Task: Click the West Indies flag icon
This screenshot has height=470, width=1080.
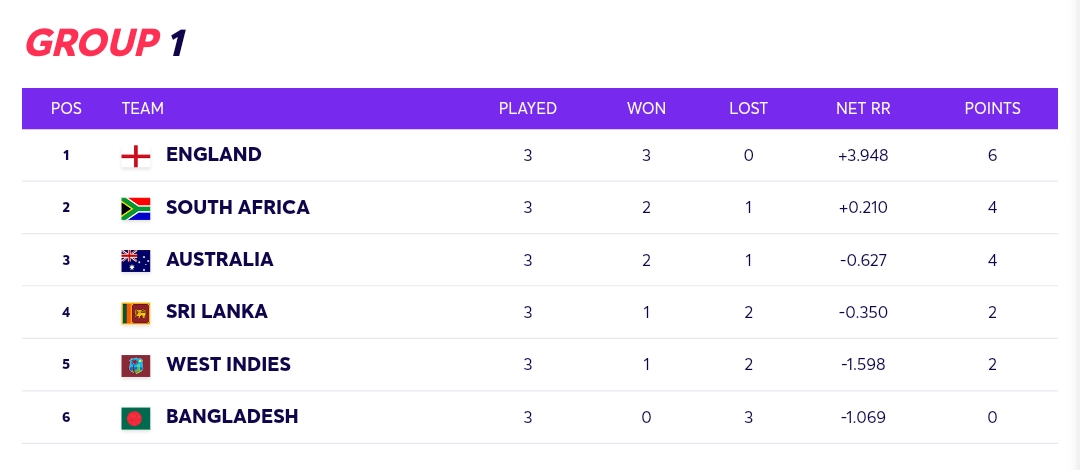Action: pyautogui.click(x=136, y=366)
